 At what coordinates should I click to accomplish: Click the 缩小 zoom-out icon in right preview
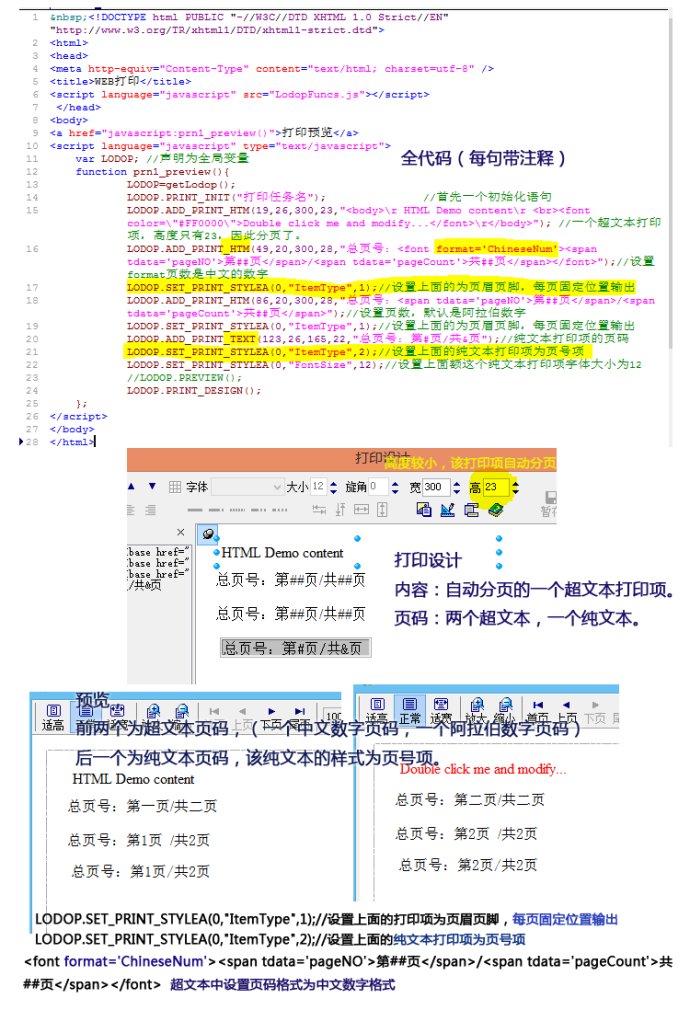point(504,708)
